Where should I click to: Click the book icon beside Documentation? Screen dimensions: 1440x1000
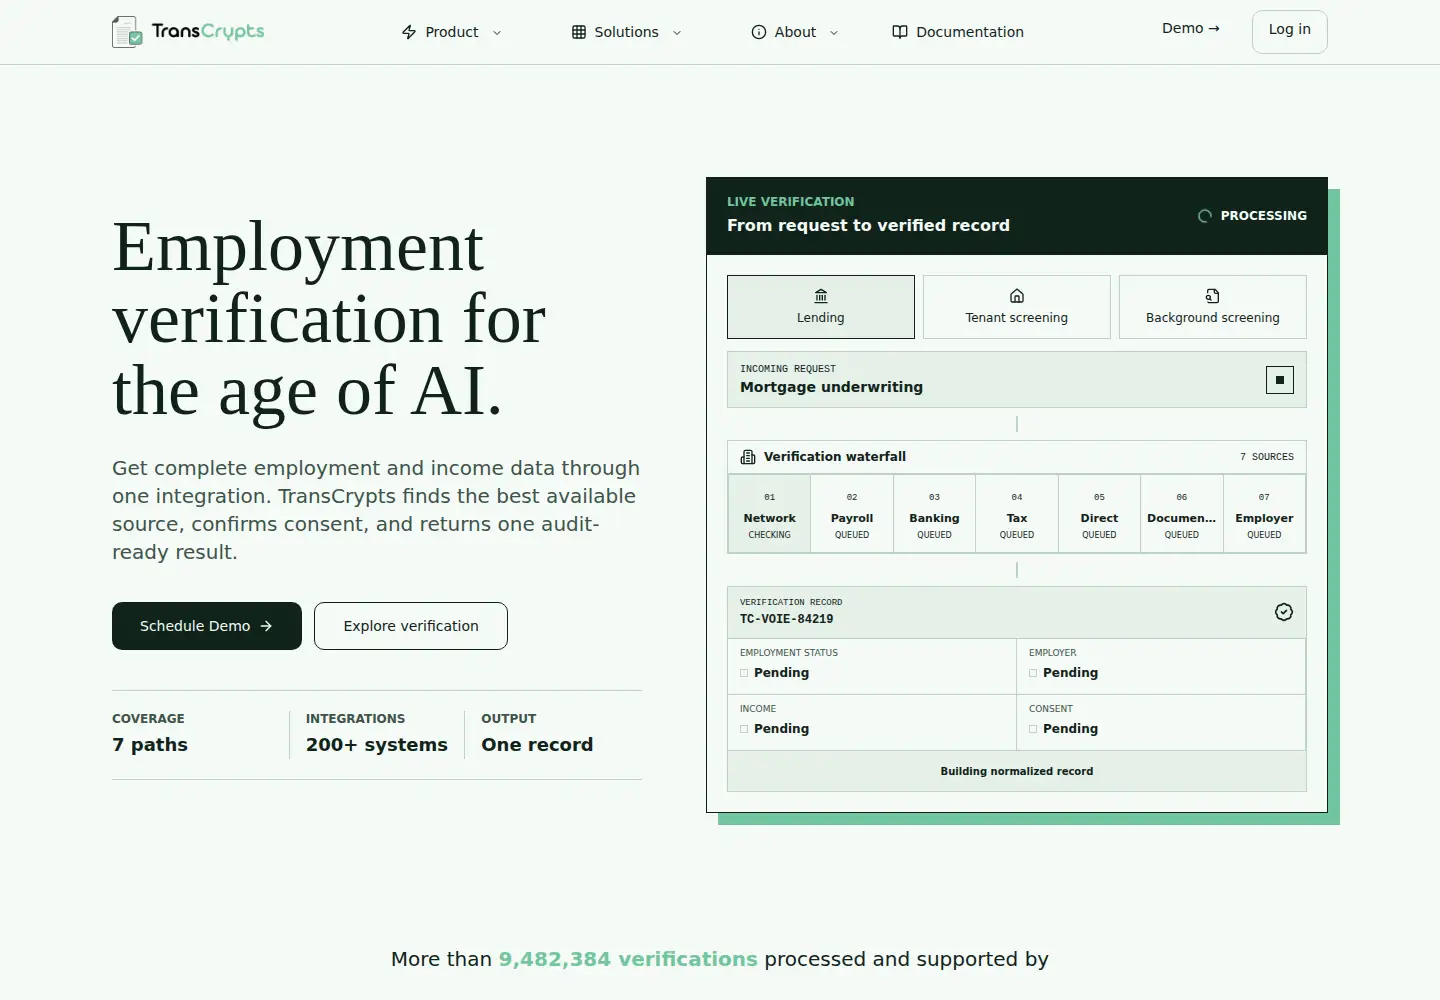[900, 32]
